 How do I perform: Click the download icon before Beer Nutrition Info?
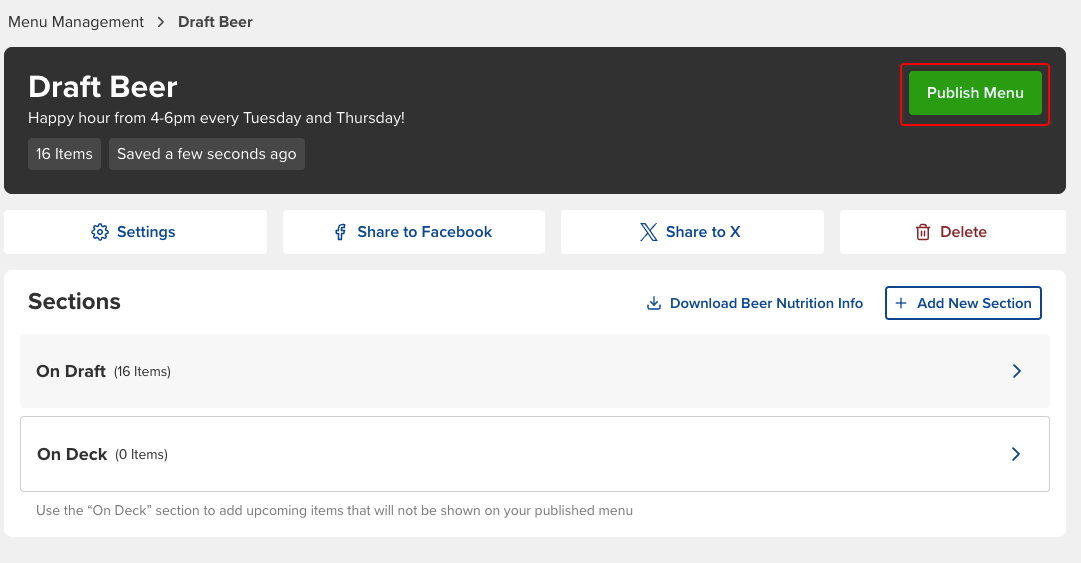654,303
